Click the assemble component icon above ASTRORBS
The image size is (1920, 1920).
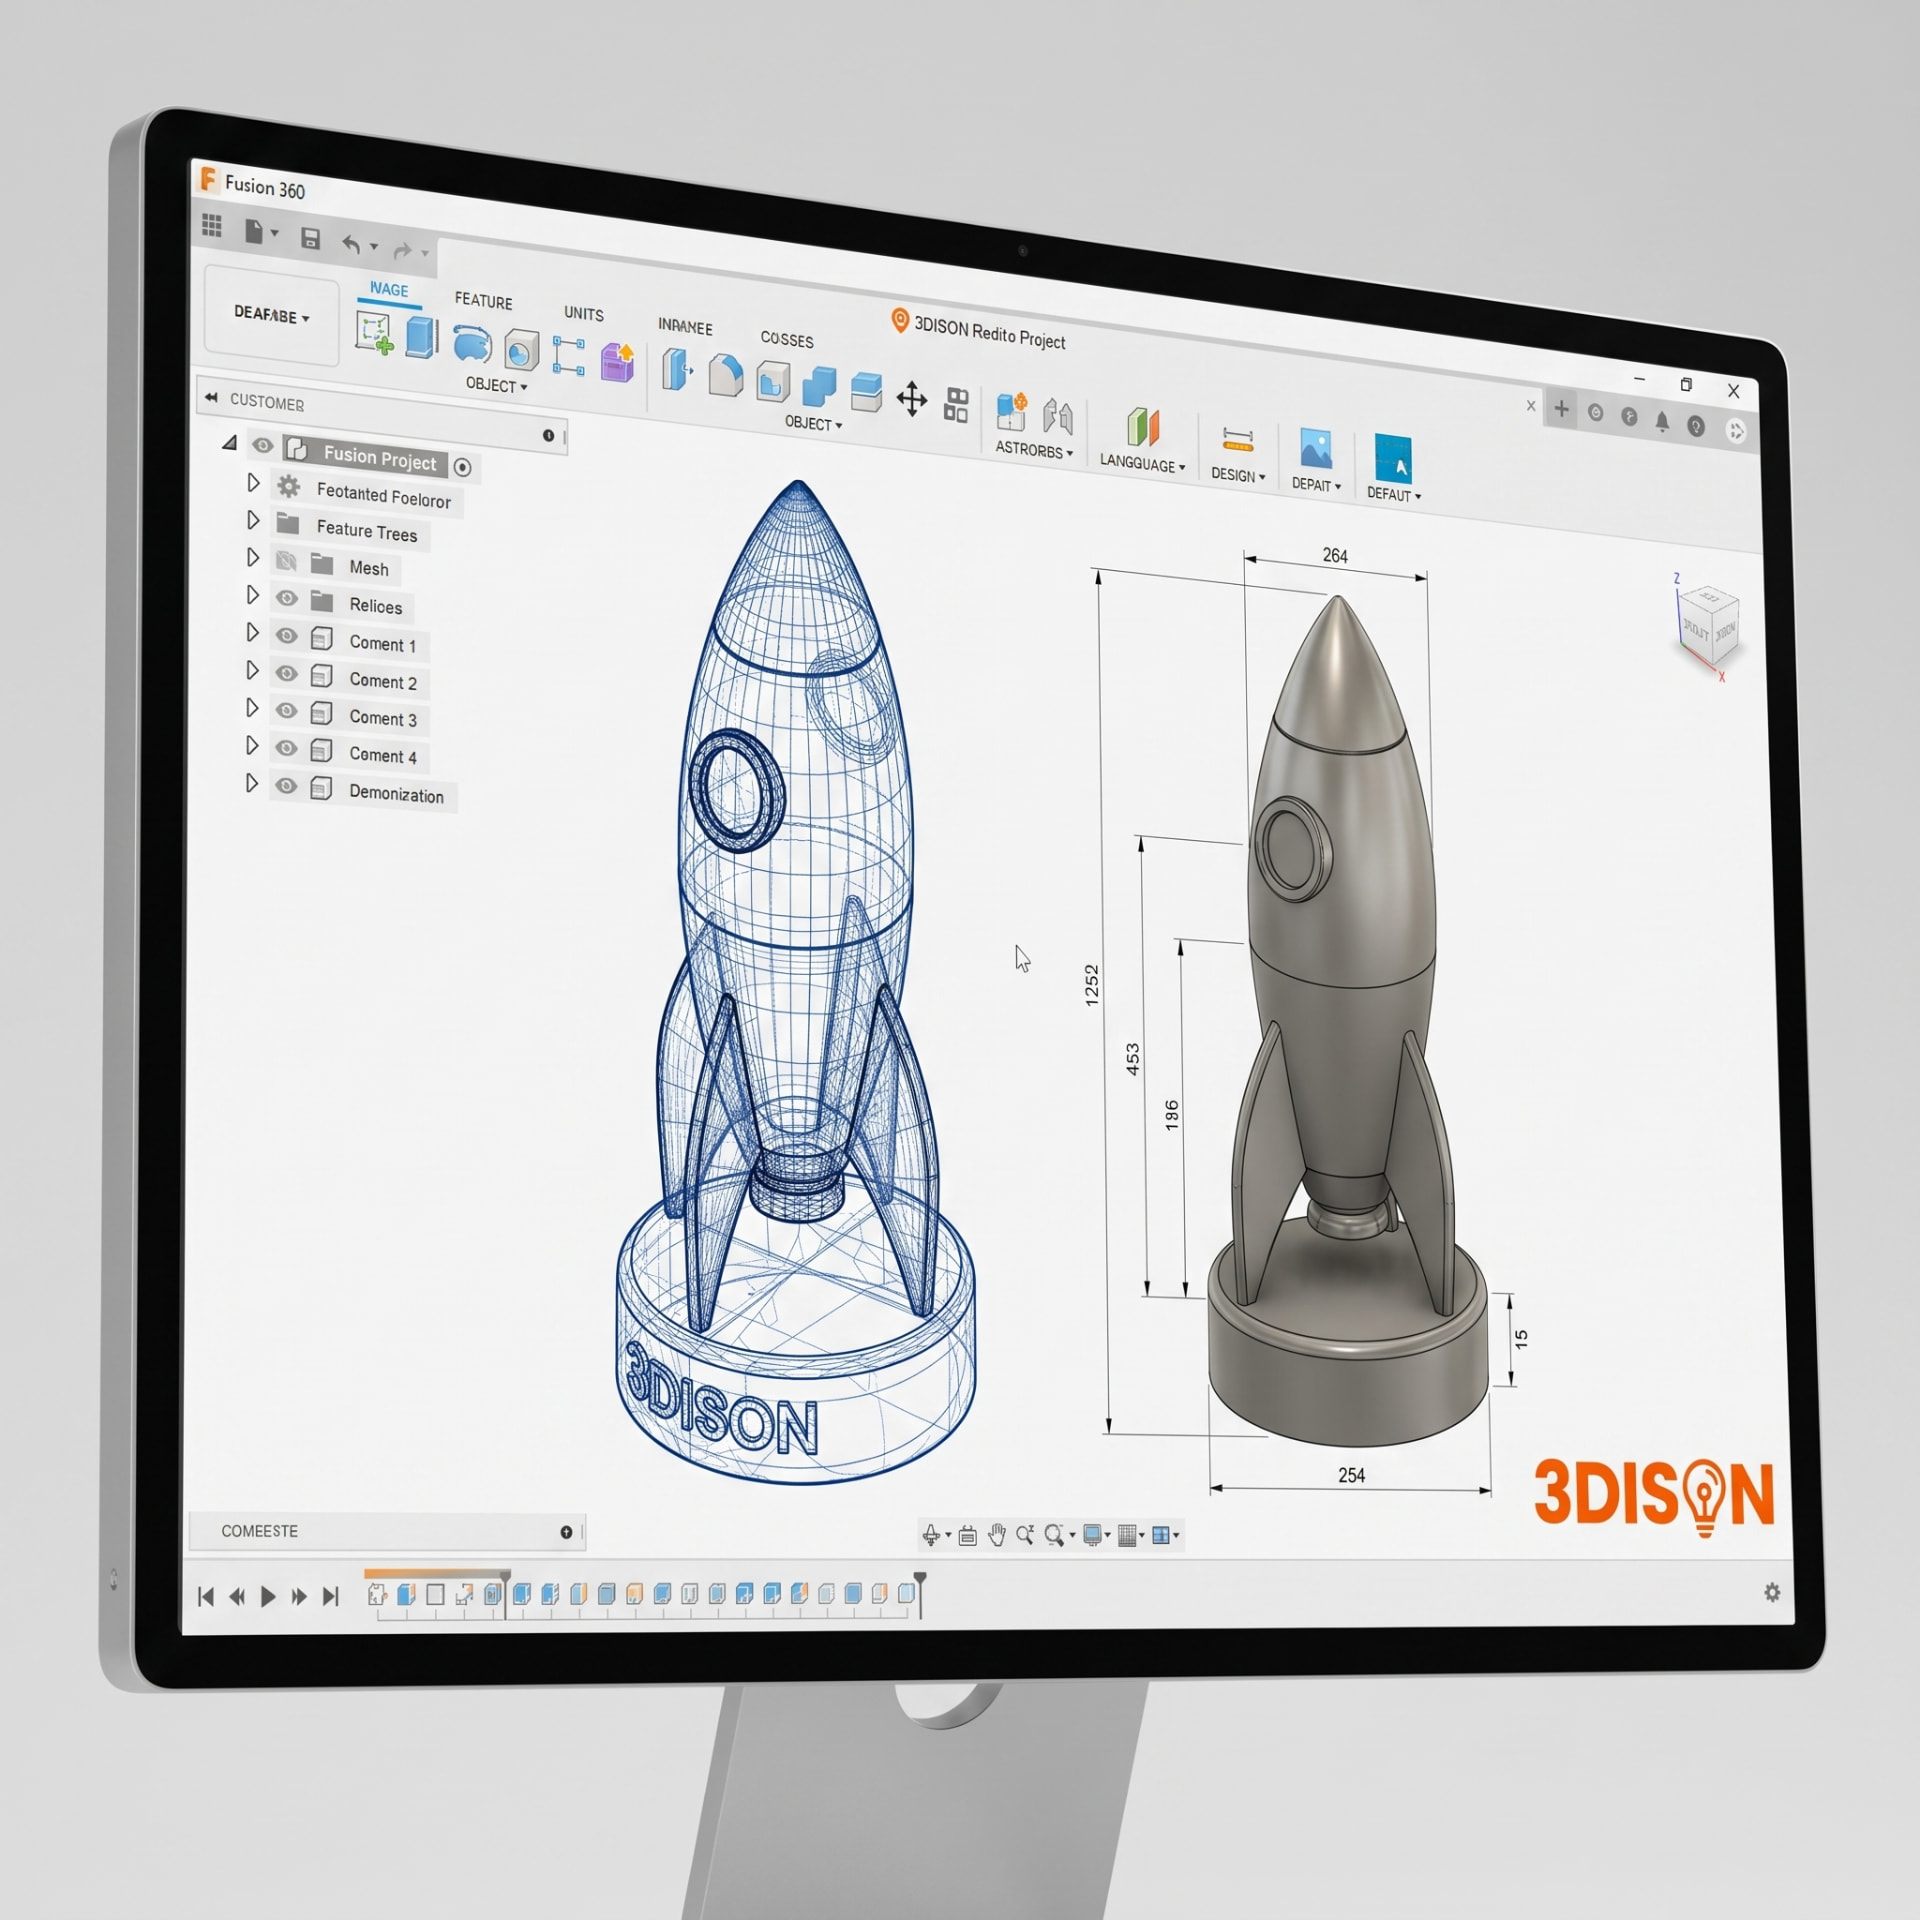point(1012,412)
